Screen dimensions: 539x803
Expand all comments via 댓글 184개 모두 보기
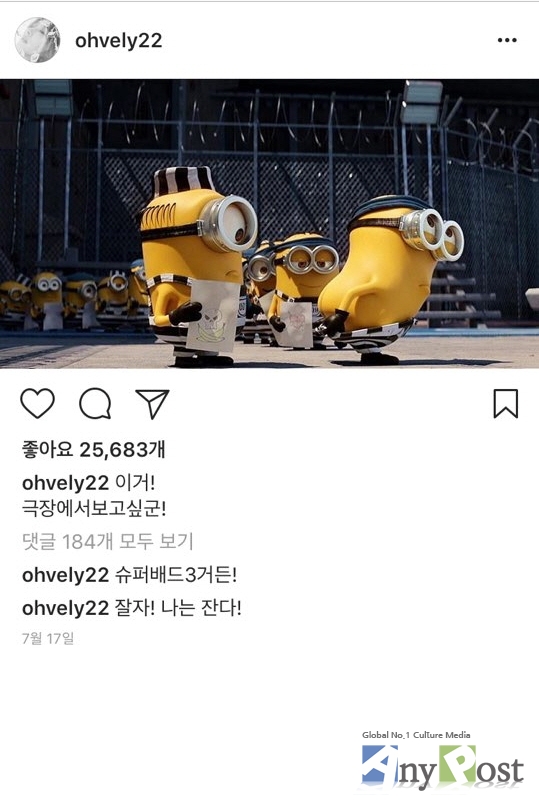[108, 541]
